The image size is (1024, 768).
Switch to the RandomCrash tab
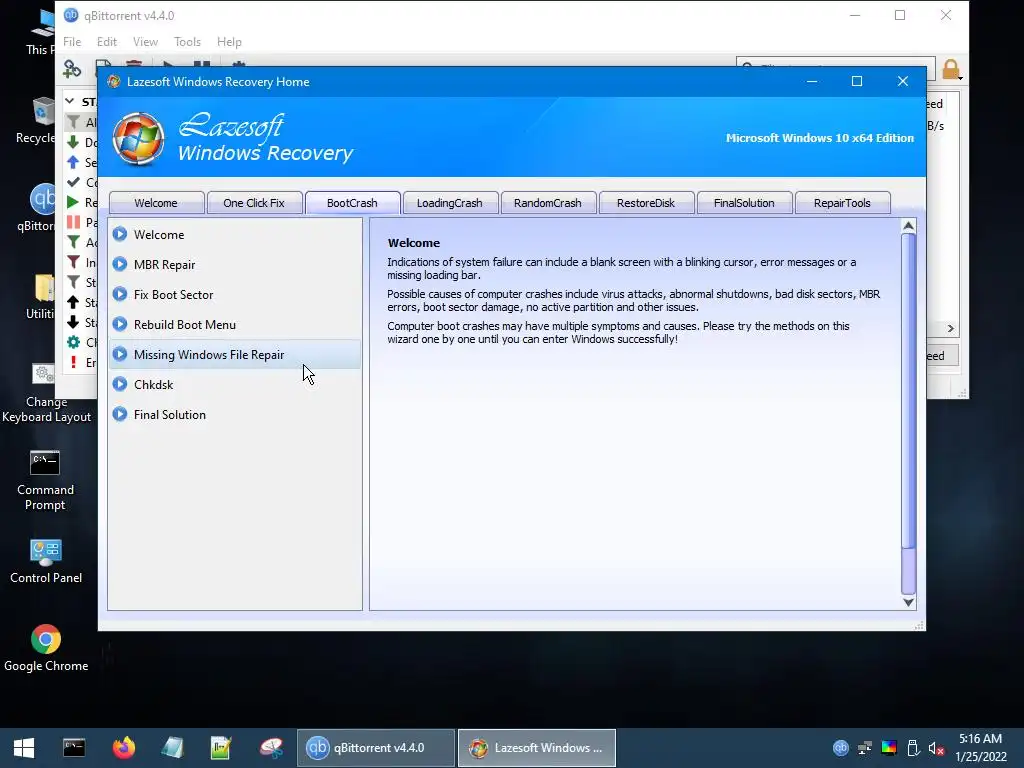(548, 203)
